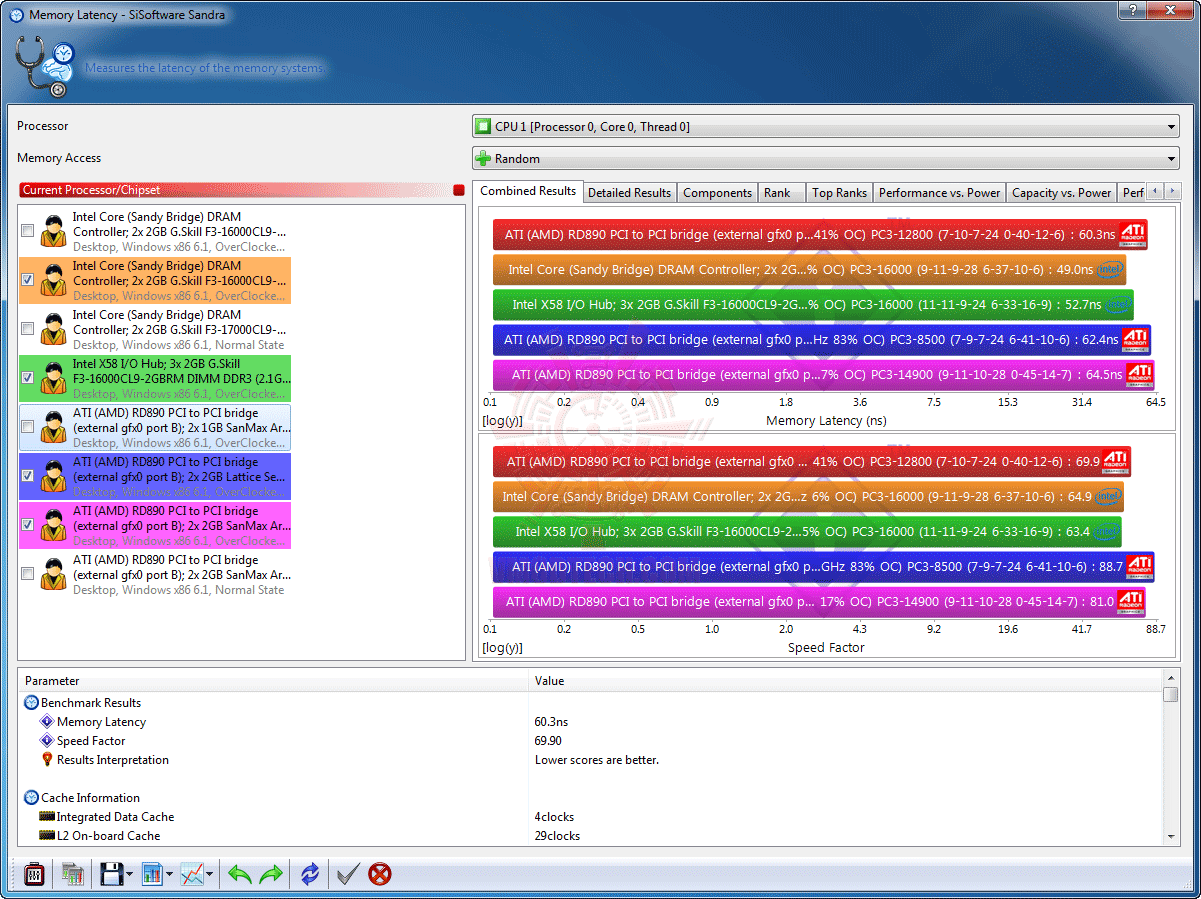Open the arrow next to the line graph icon
Viewport: 1201px width, 899px height.
click(210, 875)
